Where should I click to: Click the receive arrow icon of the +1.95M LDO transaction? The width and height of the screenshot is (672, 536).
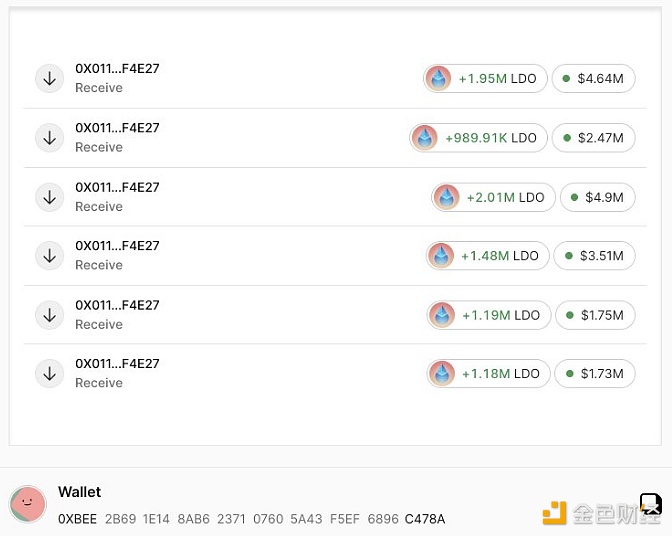tap(49, 78)
